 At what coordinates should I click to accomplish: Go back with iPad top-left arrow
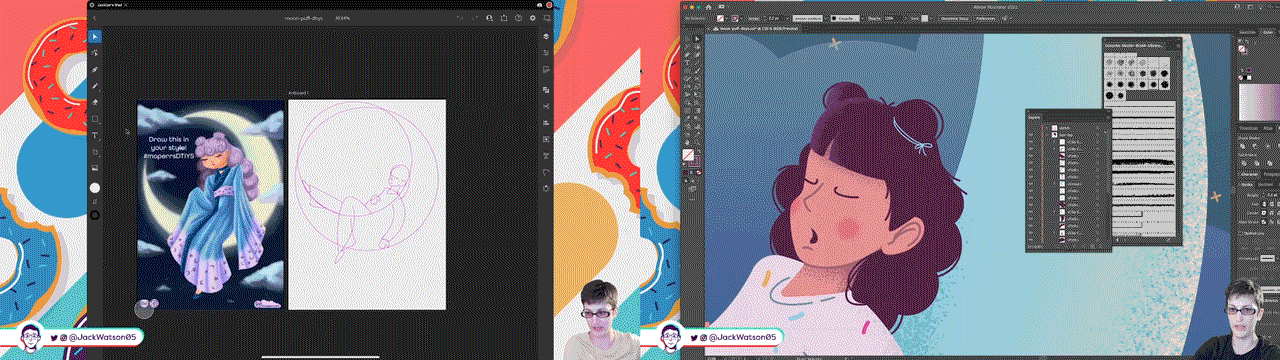coord(95,18)
